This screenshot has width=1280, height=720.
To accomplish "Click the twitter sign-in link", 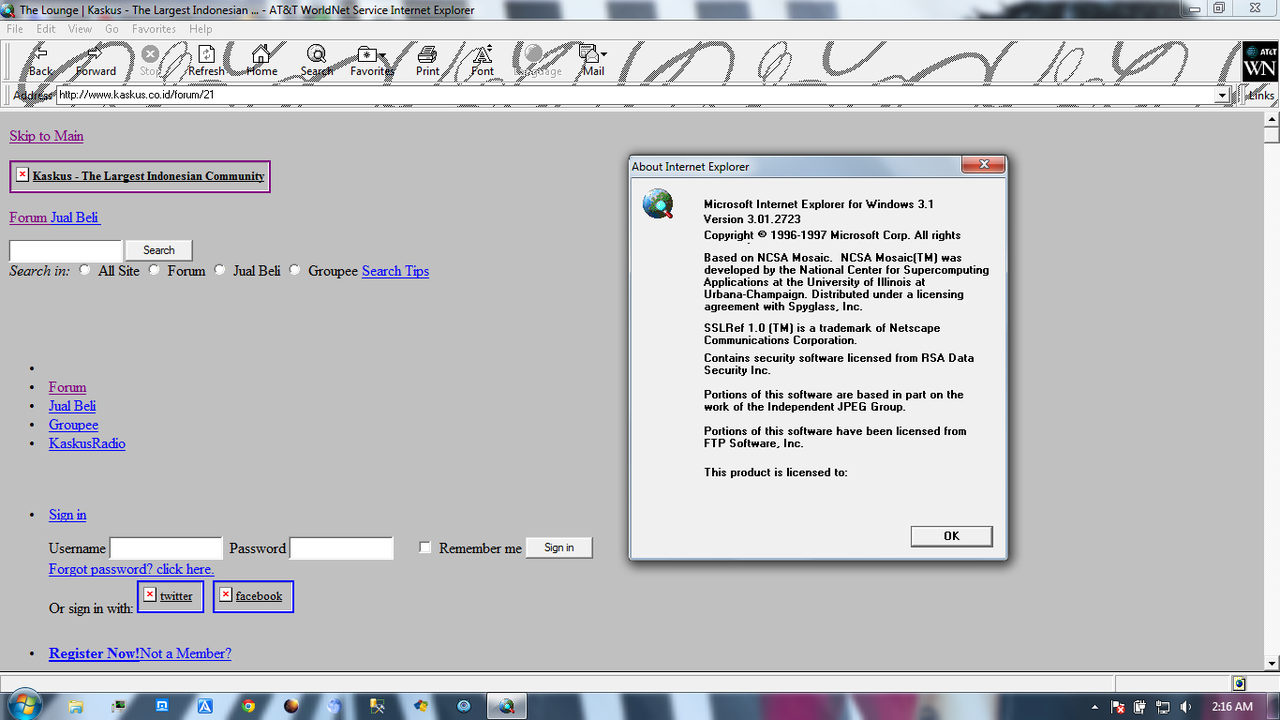I will pos(176,596).
